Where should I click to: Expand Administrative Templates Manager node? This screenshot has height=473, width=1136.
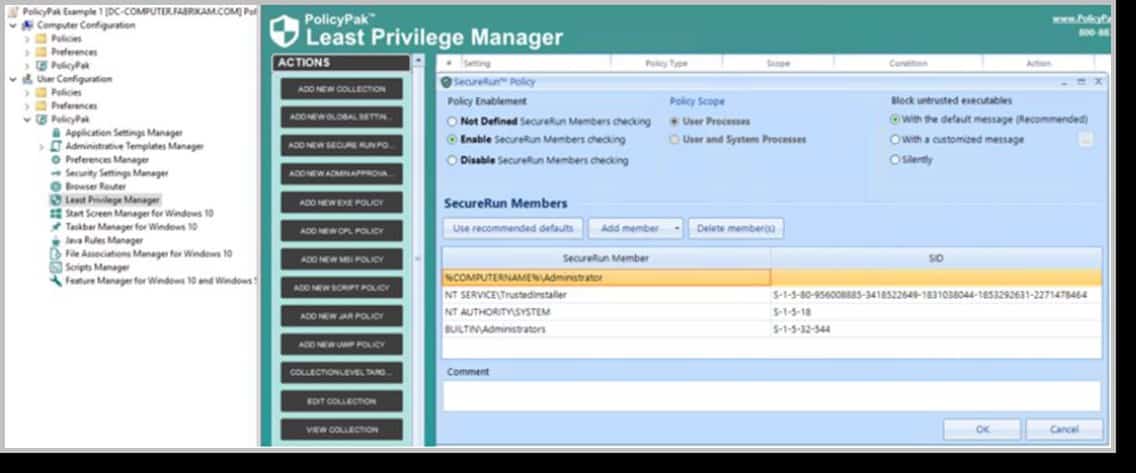pyautogui.click(x=42, y=146)
